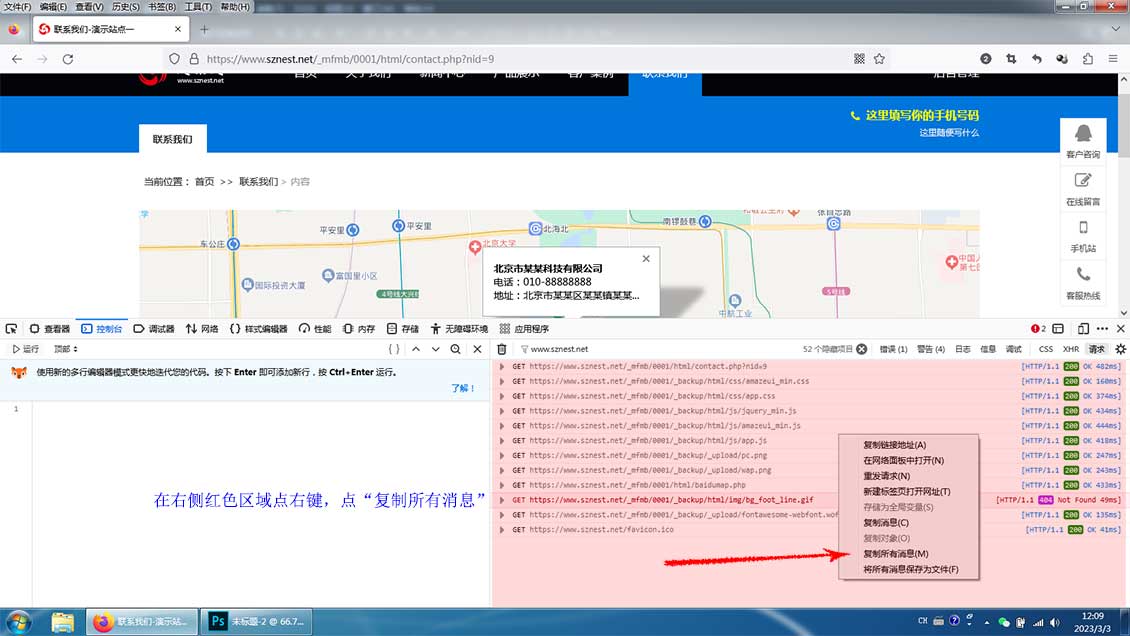Toggle the 警告 (4) console filter
1130x636 pixels.
click(930, 349)
